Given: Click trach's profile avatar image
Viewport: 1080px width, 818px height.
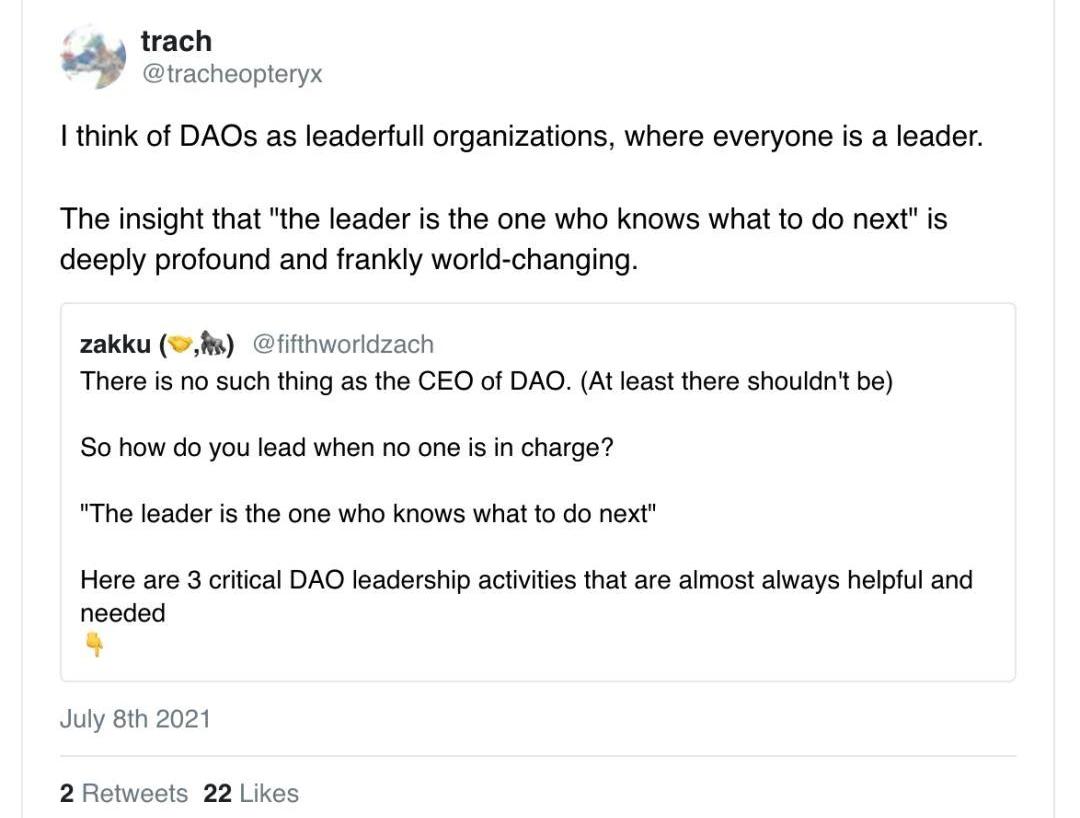Looking at the screenshot, I should point(93,56).
